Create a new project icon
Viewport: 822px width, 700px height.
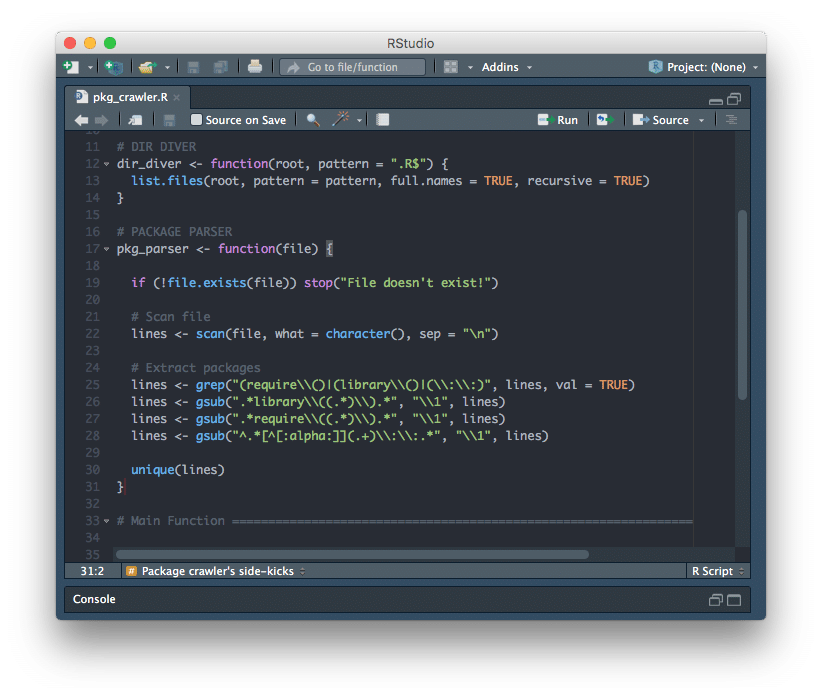(113, 67)
